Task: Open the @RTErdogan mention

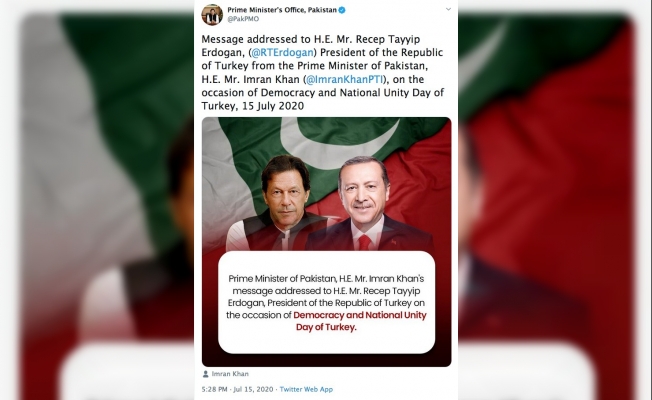Action: (x=282, y=52)
